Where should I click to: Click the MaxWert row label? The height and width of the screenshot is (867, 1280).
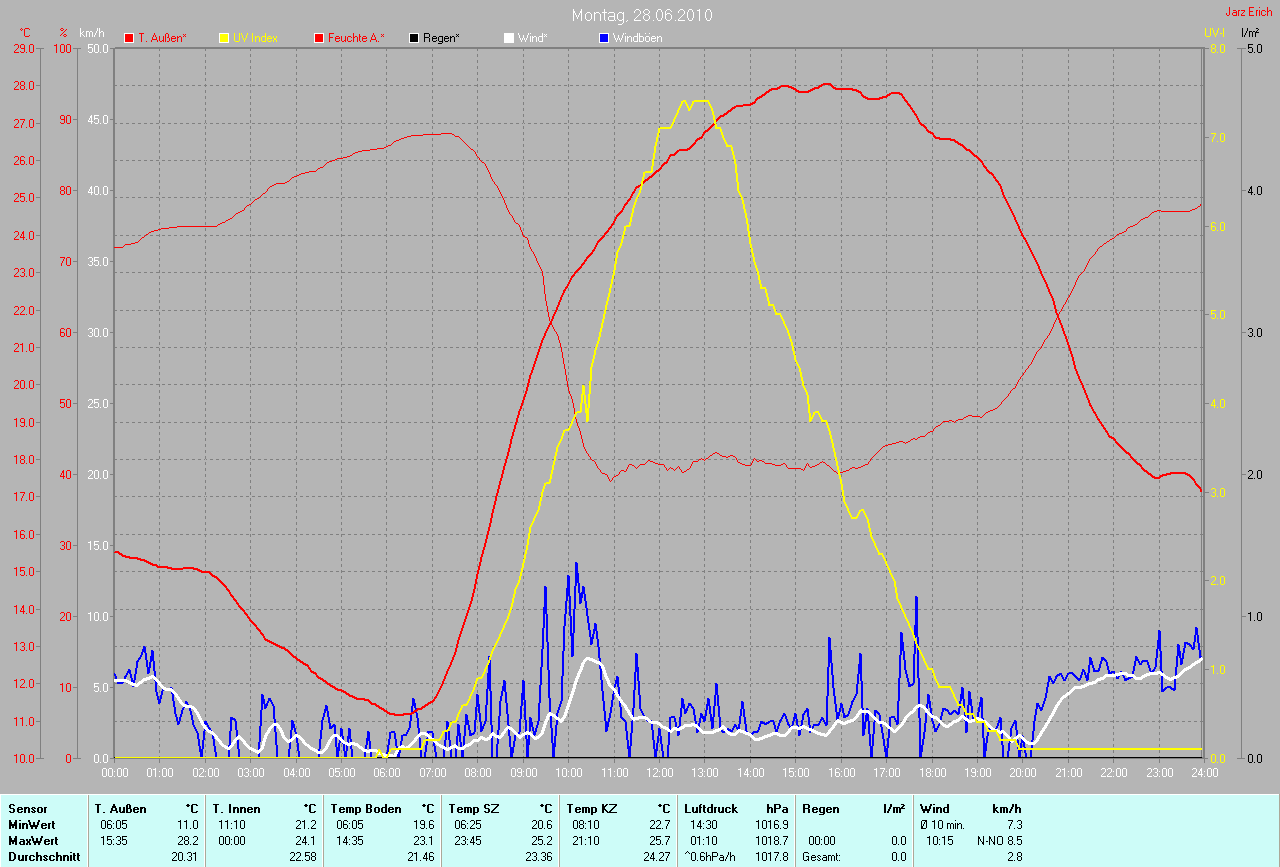(31, 841)
